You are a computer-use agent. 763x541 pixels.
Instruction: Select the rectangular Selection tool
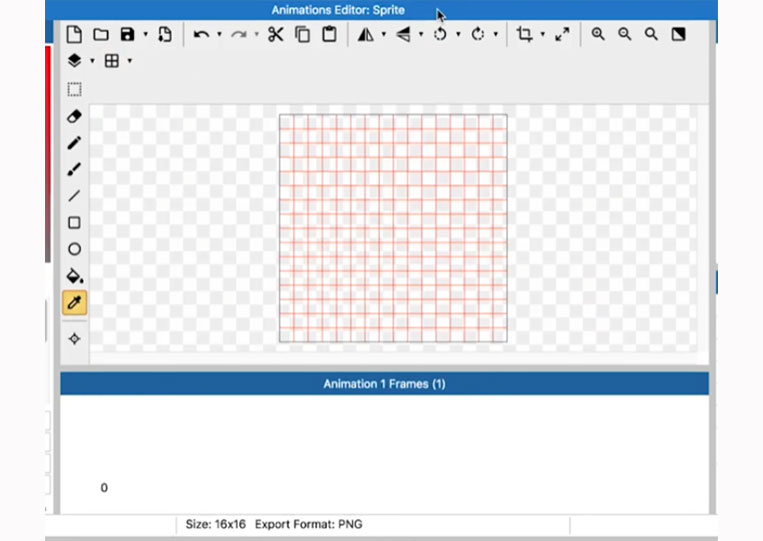click(x=74, y=90)
